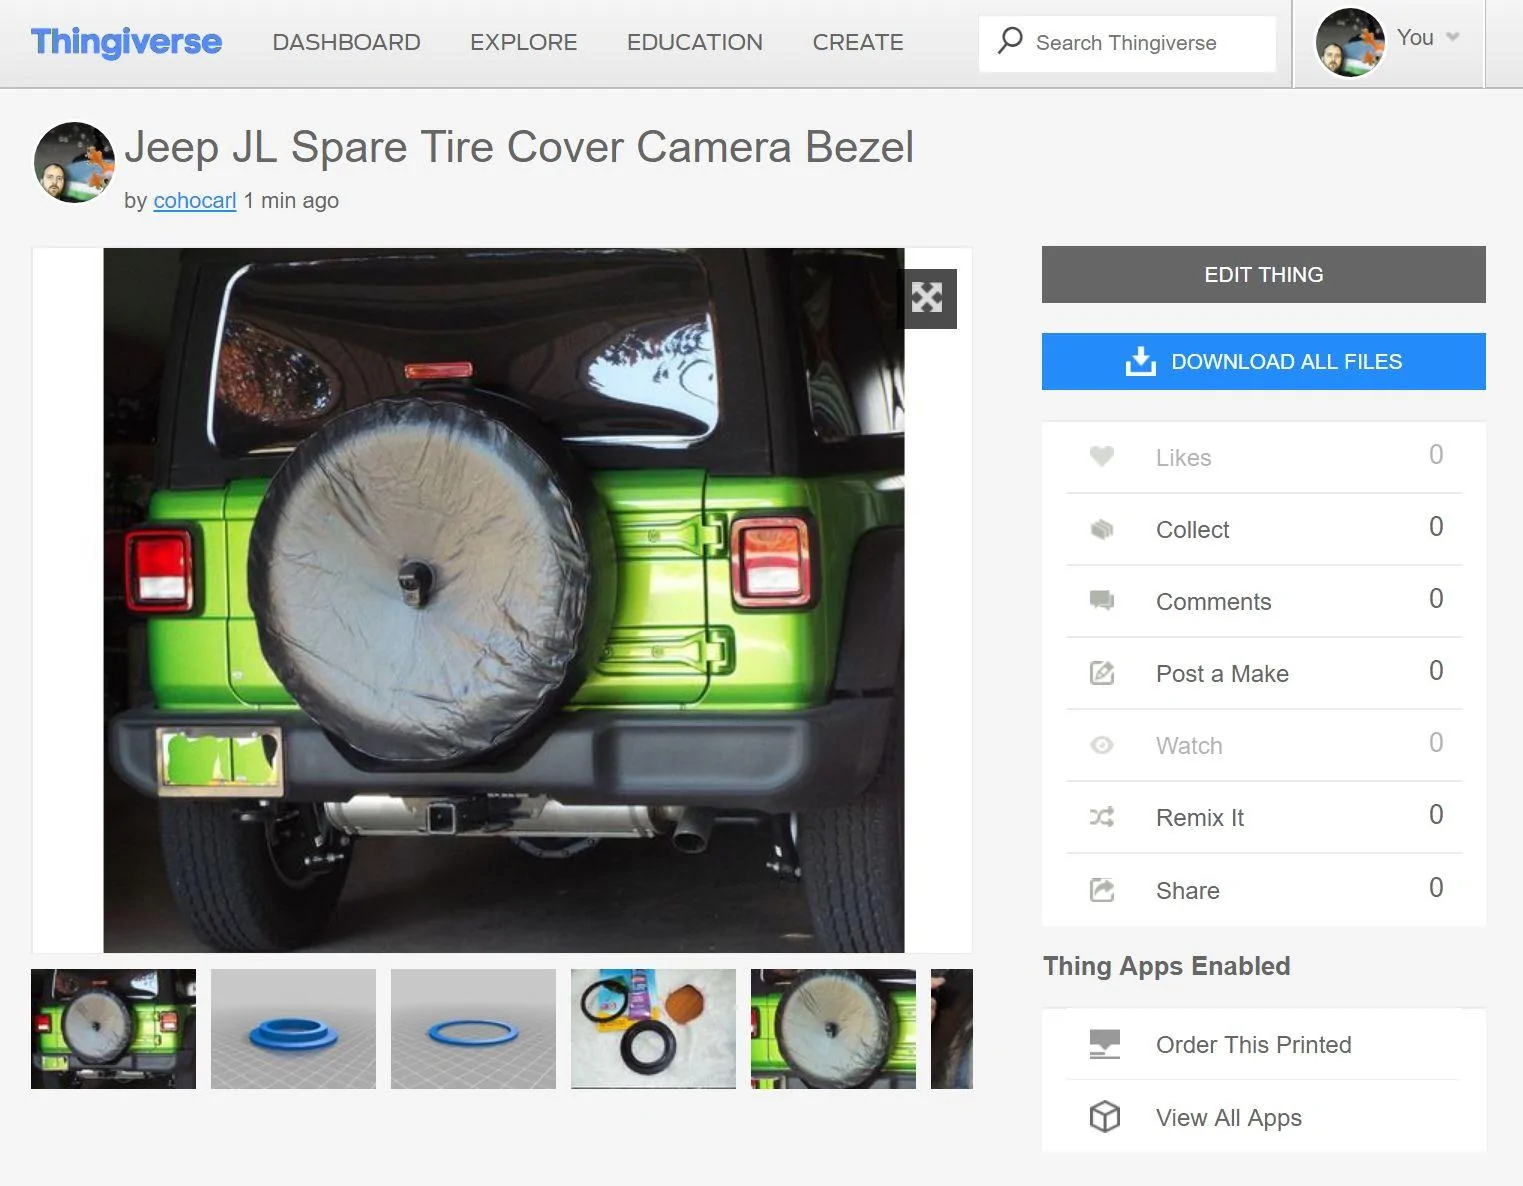Click the Thing Apps Enabled heading
This screenshot has height=1186, width=1523.
click(1167, 966)
